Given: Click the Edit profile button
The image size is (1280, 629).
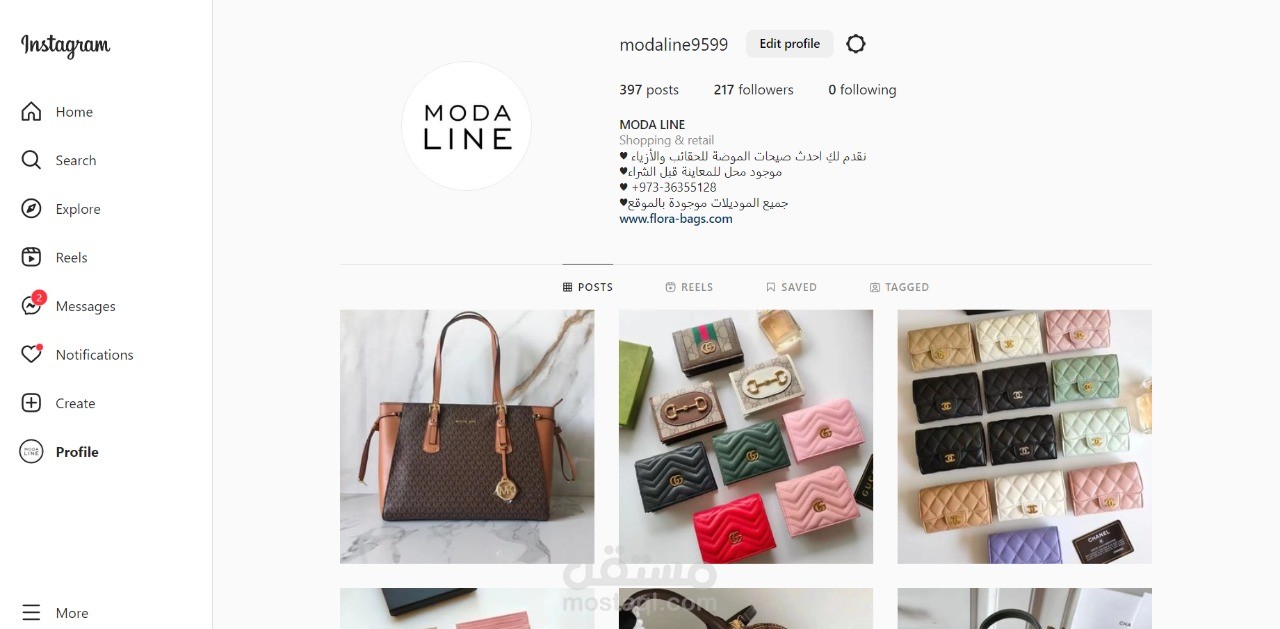Looking at the screenshot, I should pyautogui.click(x=789, y=44).
